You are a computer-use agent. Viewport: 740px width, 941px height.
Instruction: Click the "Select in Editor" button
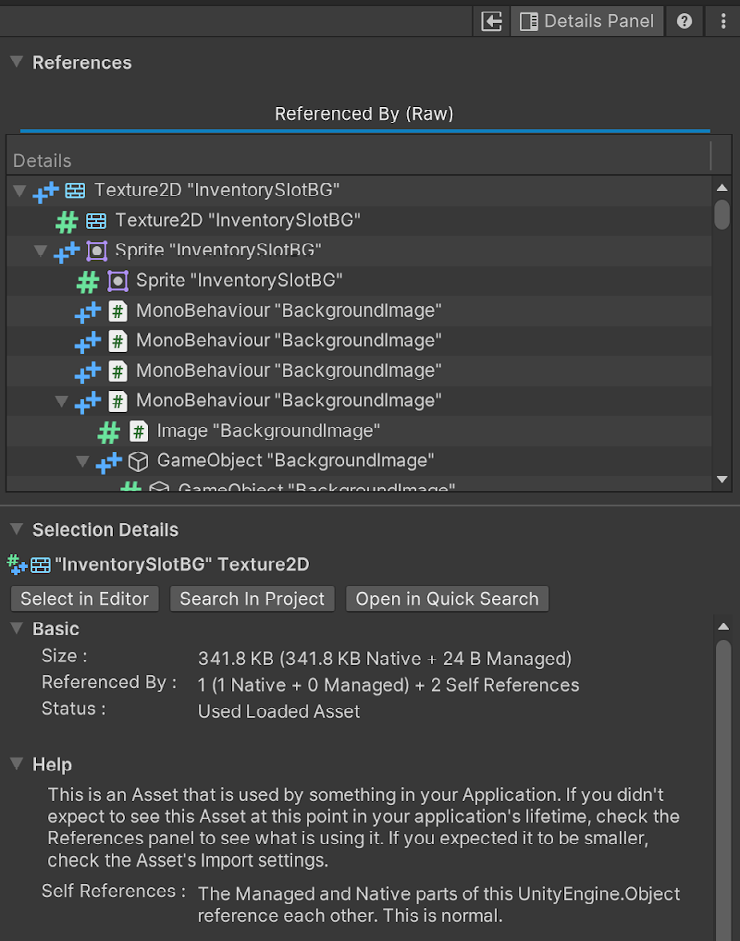click(84, 598)
